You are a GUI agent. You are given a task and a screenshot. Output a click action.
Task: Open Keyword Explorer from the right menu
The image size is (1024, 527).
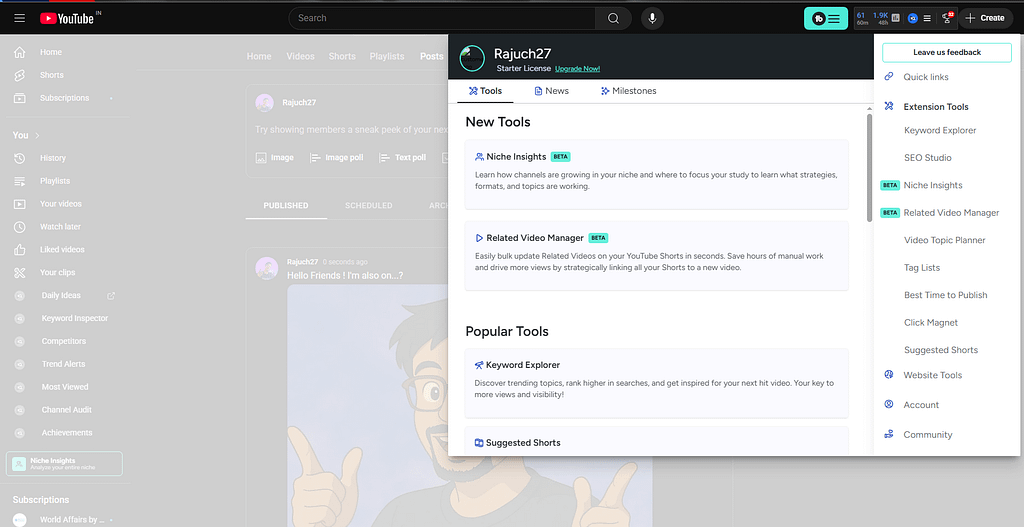pos(940,131)
